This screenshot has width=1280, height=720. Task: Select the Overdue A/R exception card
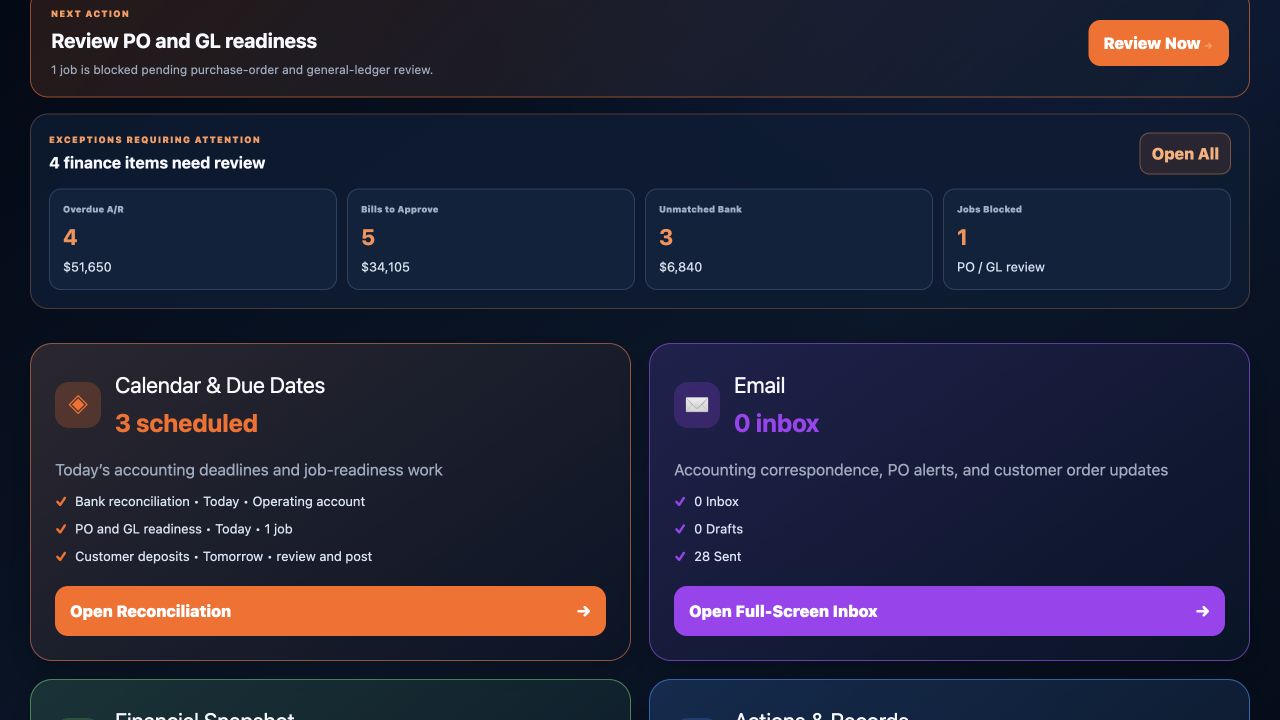click(193, 240)
